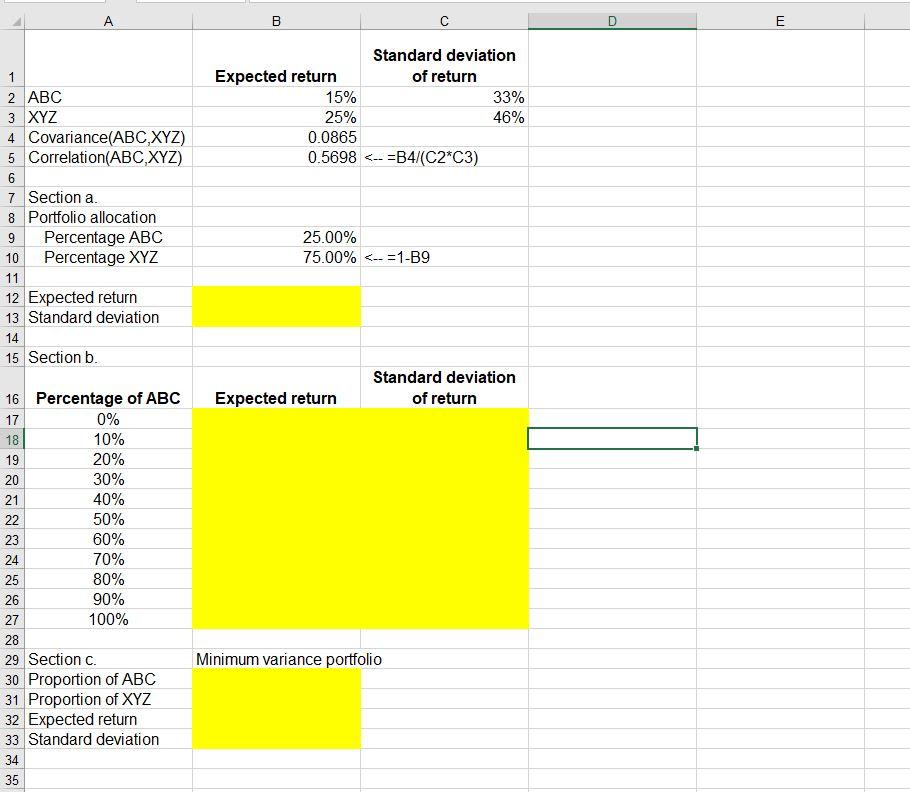Select the Section b. header cell

pos(108,357)
